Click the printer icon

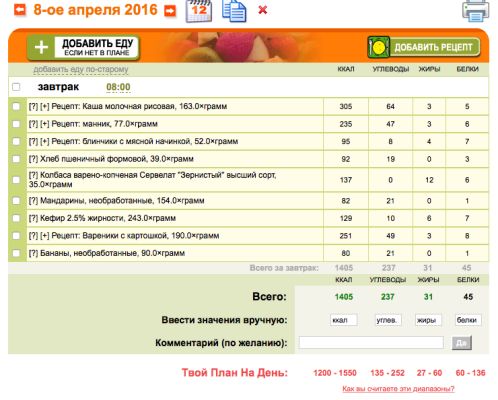click(x=476, y=11)
